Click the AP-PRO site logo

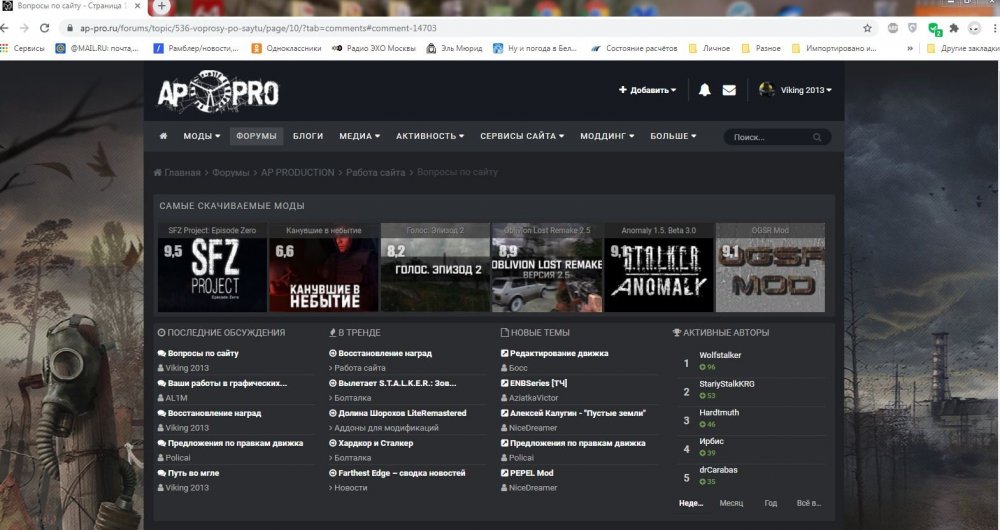[218, 93]
